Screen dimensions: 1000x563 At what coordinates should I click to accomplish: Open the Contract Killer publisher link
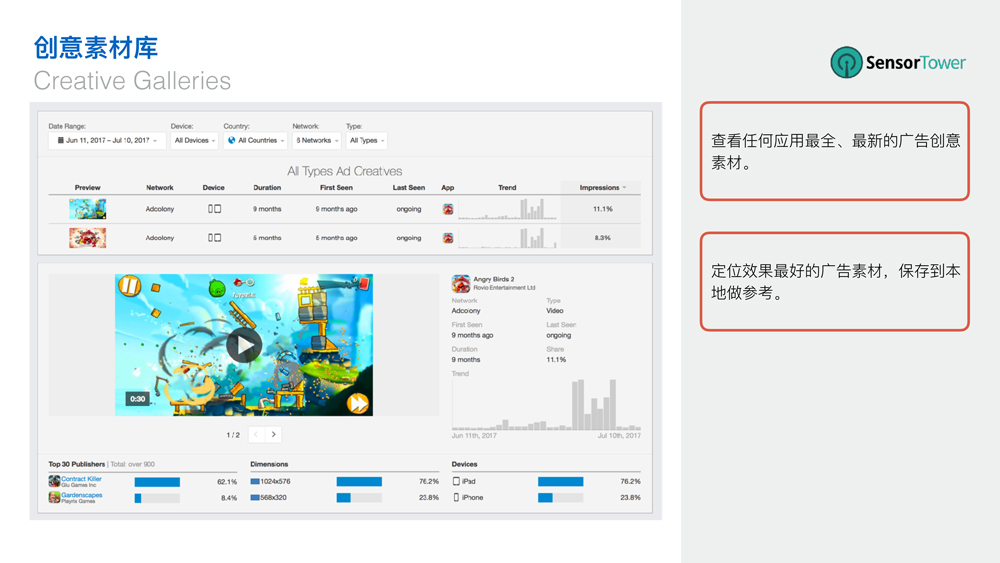point(81,479)
